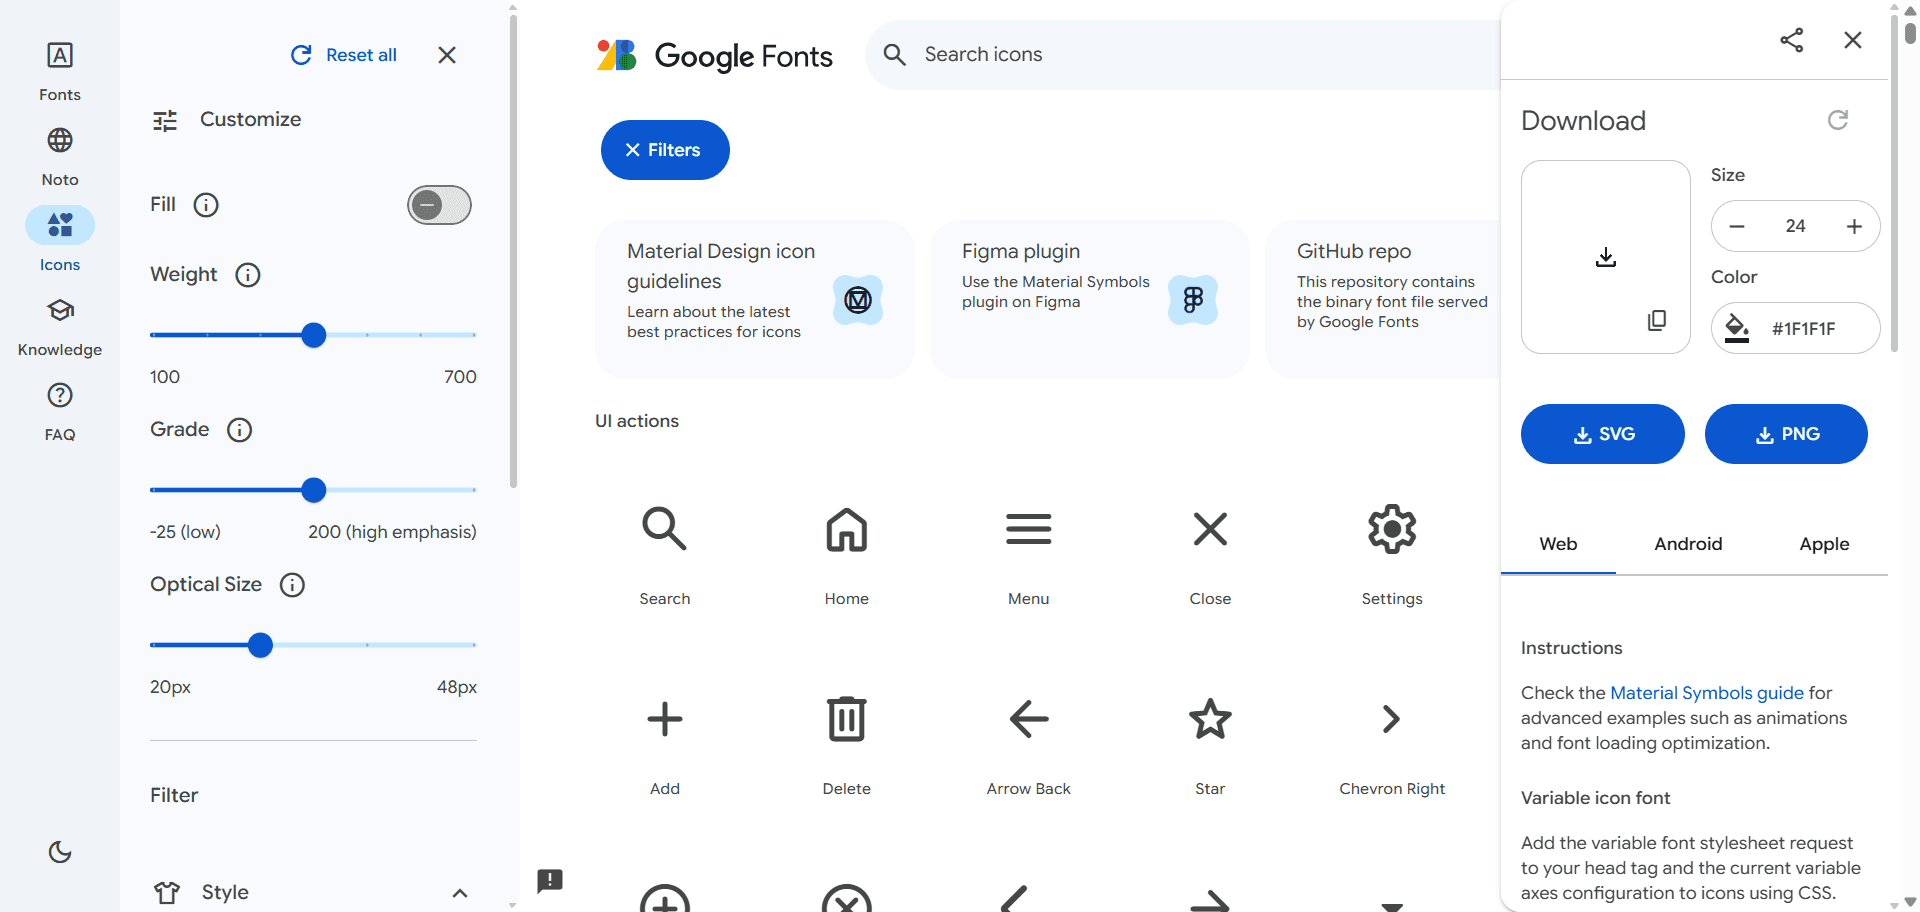Decrease the icon size with minus
The width and height of the screenshot is (1920, 912).
pos(1737,226)
